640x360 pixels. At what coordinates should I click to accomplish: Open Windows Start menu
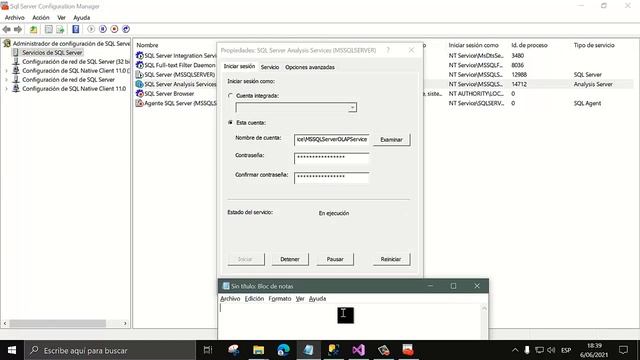click(x=12, y=350)
